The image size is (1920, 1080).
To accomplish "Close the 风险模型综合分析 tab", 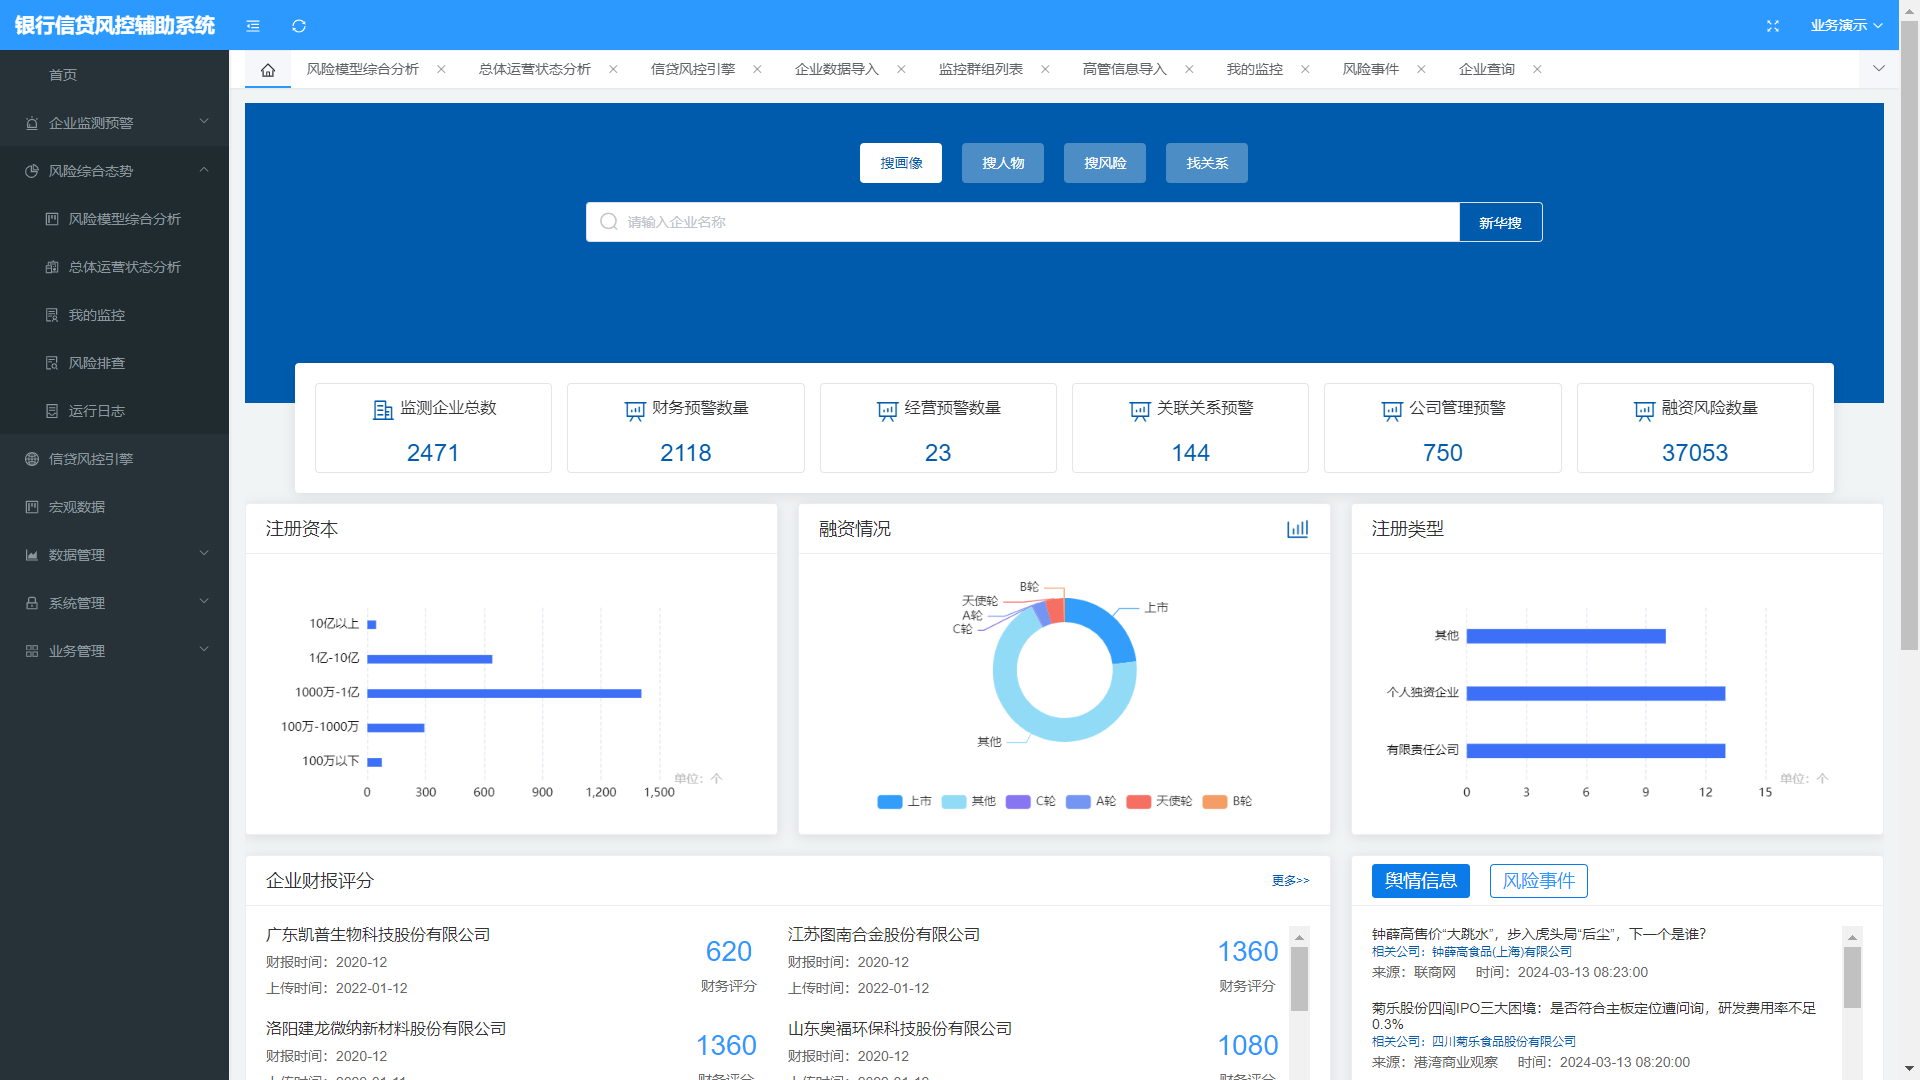I will 441,70.
